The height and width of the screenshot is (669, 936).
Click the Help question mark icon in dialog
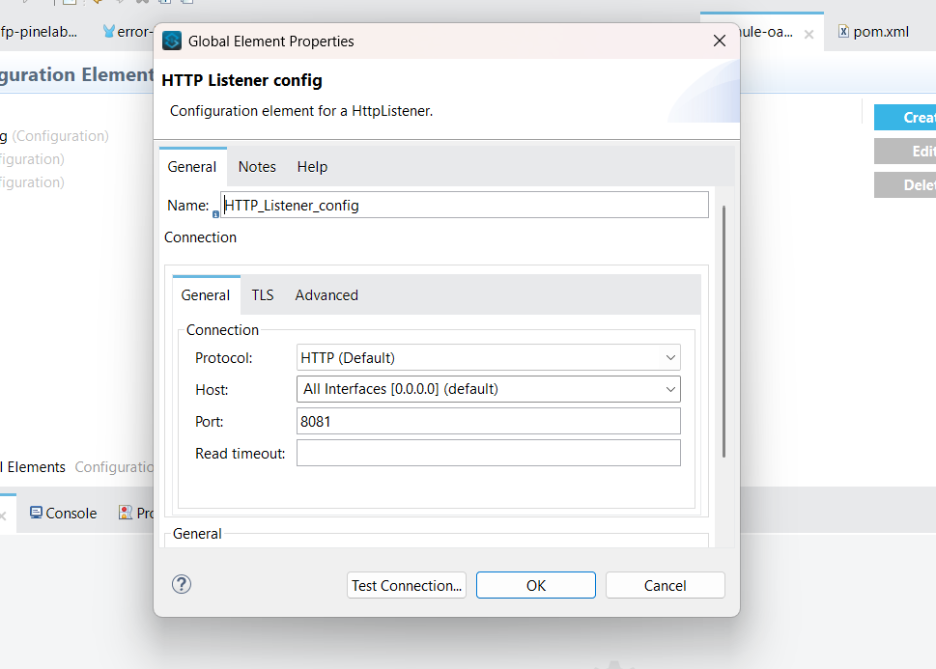[x=181, y=584]
